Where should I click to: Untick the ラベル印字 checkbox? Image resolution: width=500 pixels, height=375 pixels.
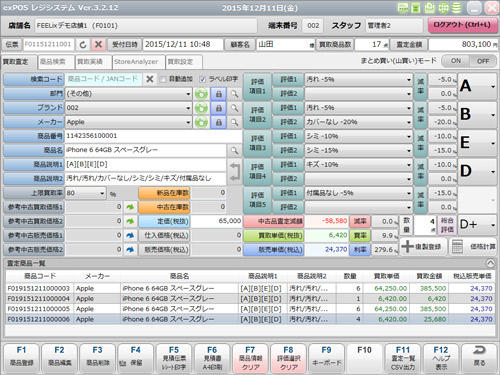coord(202,79)
